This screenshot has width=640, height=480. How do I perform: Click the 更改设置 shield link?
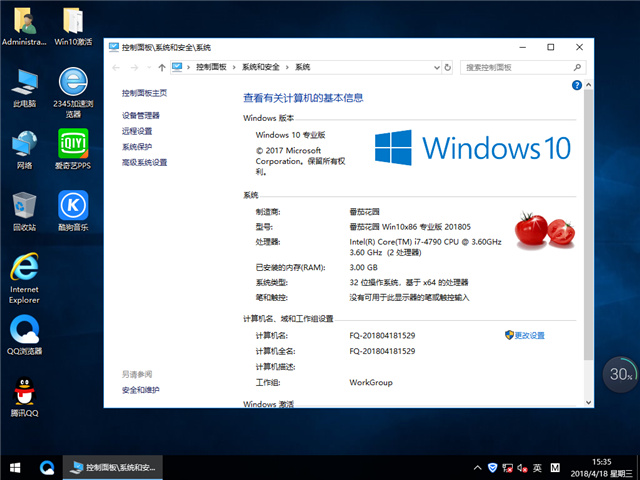click(x=525, y=336)
